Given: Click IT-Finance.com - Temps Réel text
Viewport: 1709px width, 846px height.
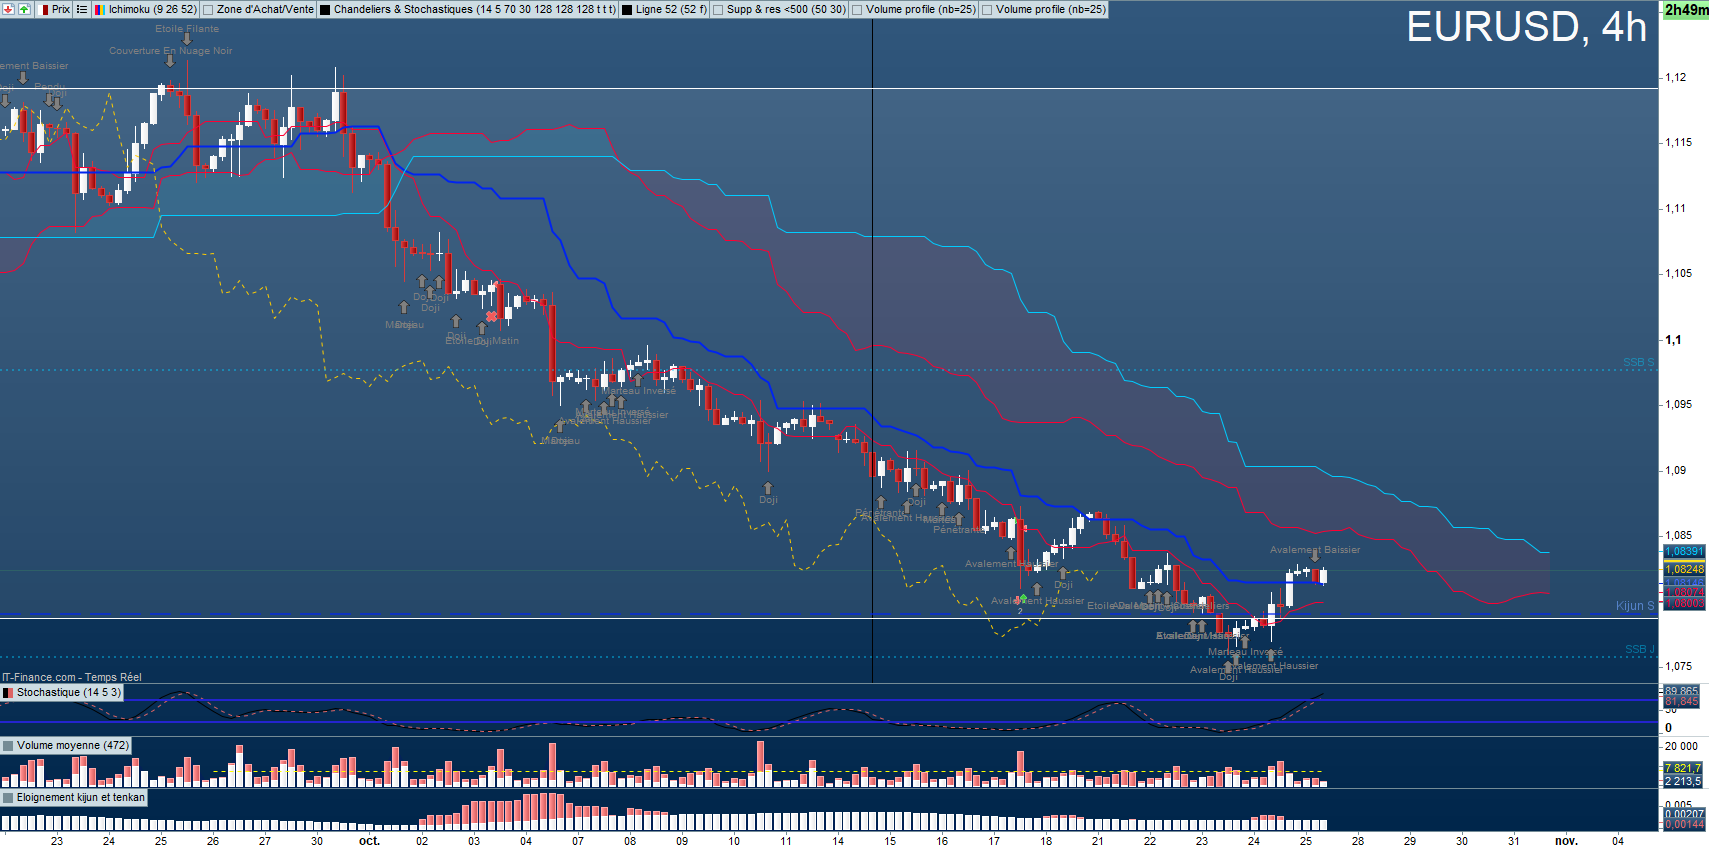Looking at the screenshot, I should pos(72,677).
